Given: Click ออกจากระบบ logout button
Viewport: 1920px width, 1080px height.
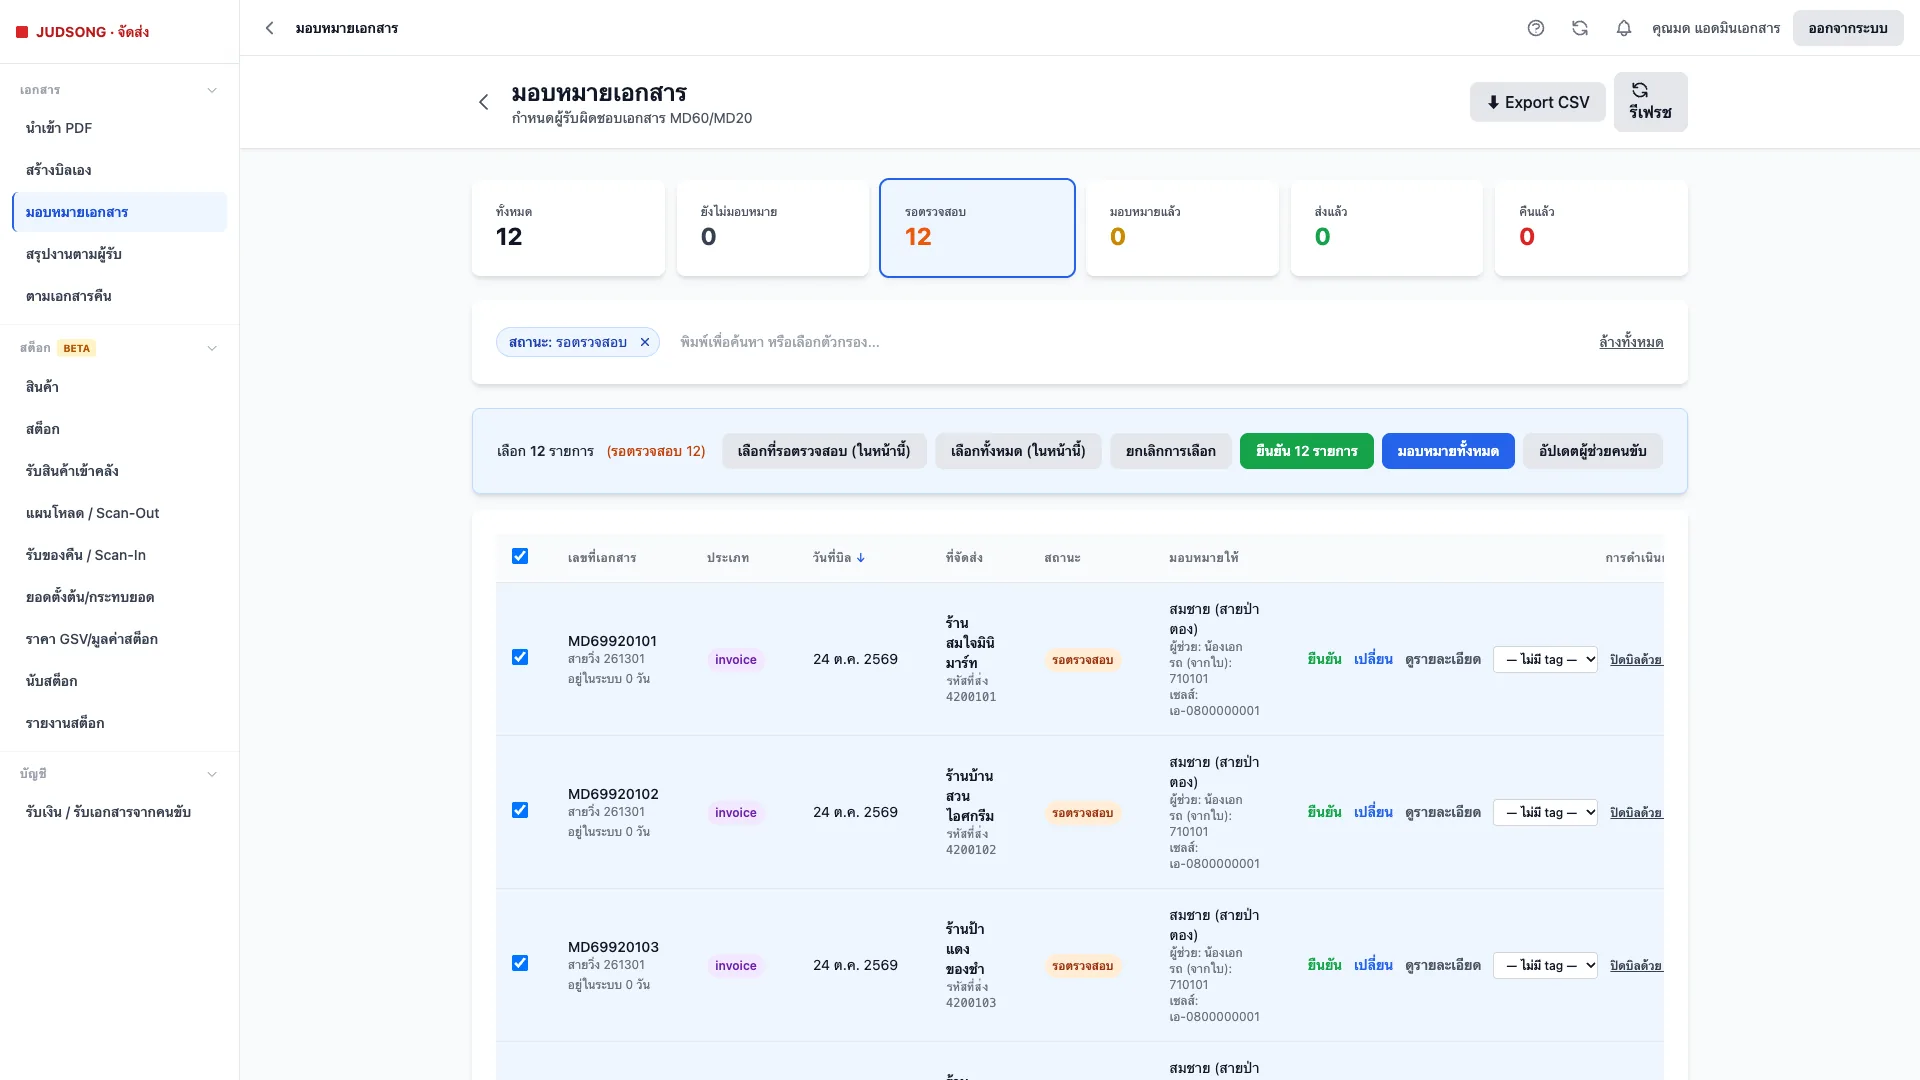Looking at the screenshot, I should pos(1848,28).
